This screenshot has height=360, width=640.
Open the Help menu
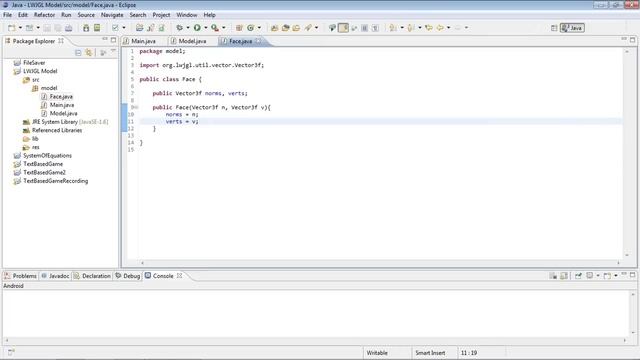point(209,15)
